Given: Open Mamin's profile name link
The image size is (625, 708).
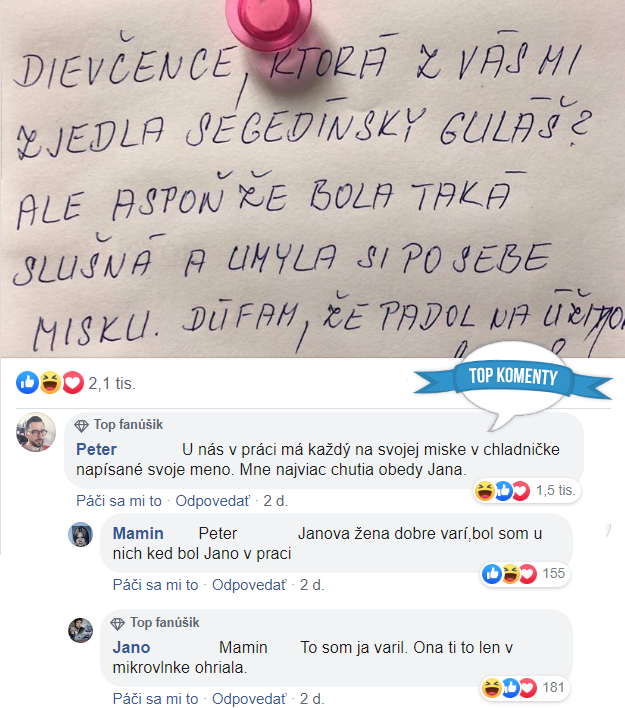Looking at the screenshot, I should pos(138,534).
